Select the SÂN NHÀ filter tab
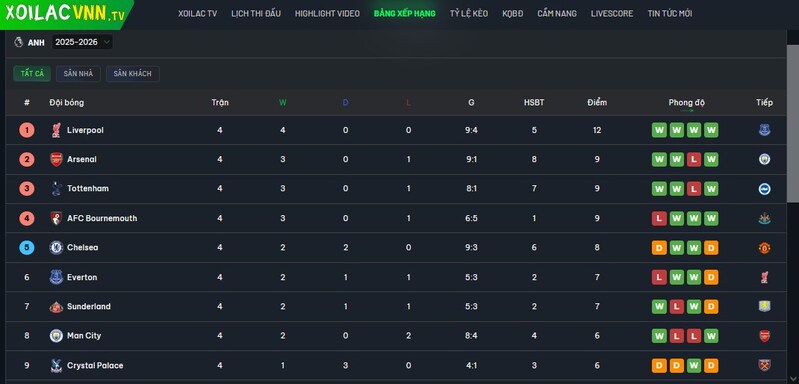Image resolution: width=799 pixels, height=384 pixels. [x=78, y=74]
